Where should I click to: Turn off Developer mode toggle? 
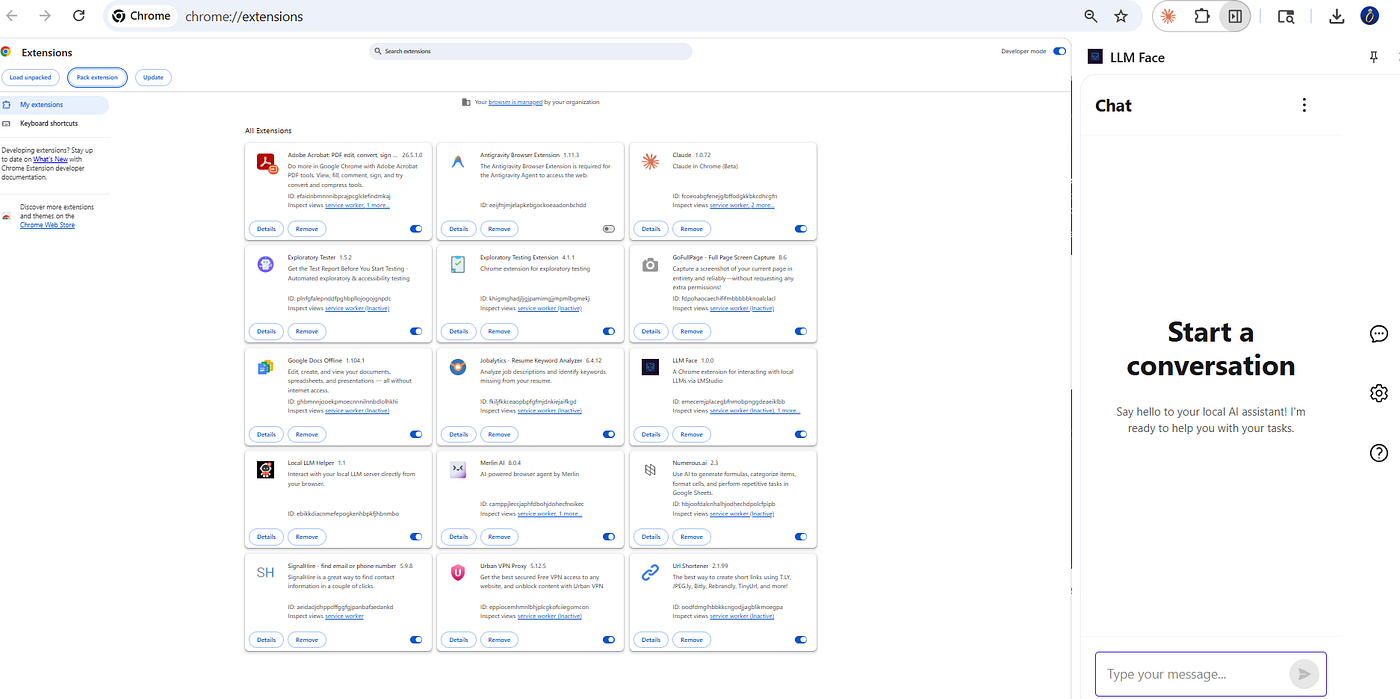tap(1059, 51)
